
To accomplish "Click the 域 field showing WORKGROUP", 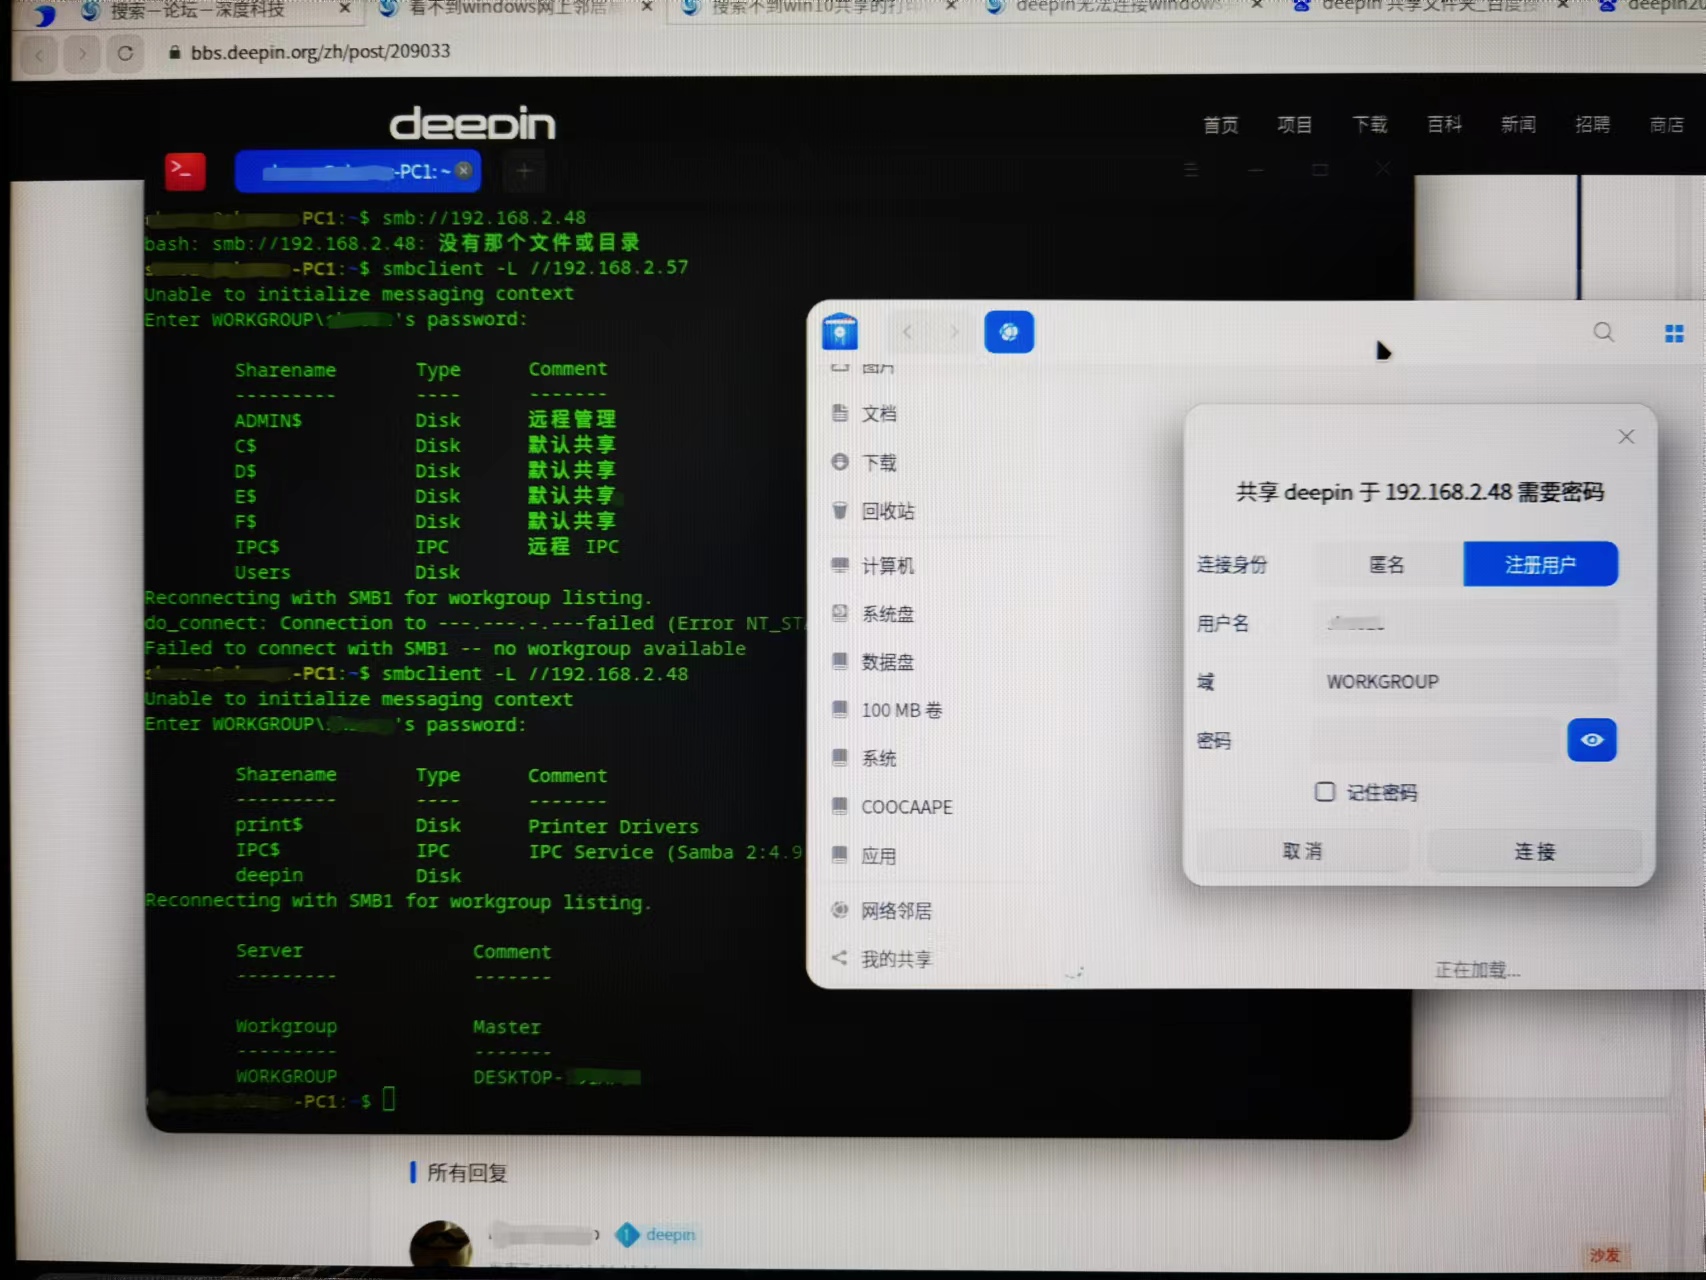I will coord(1464,682).
